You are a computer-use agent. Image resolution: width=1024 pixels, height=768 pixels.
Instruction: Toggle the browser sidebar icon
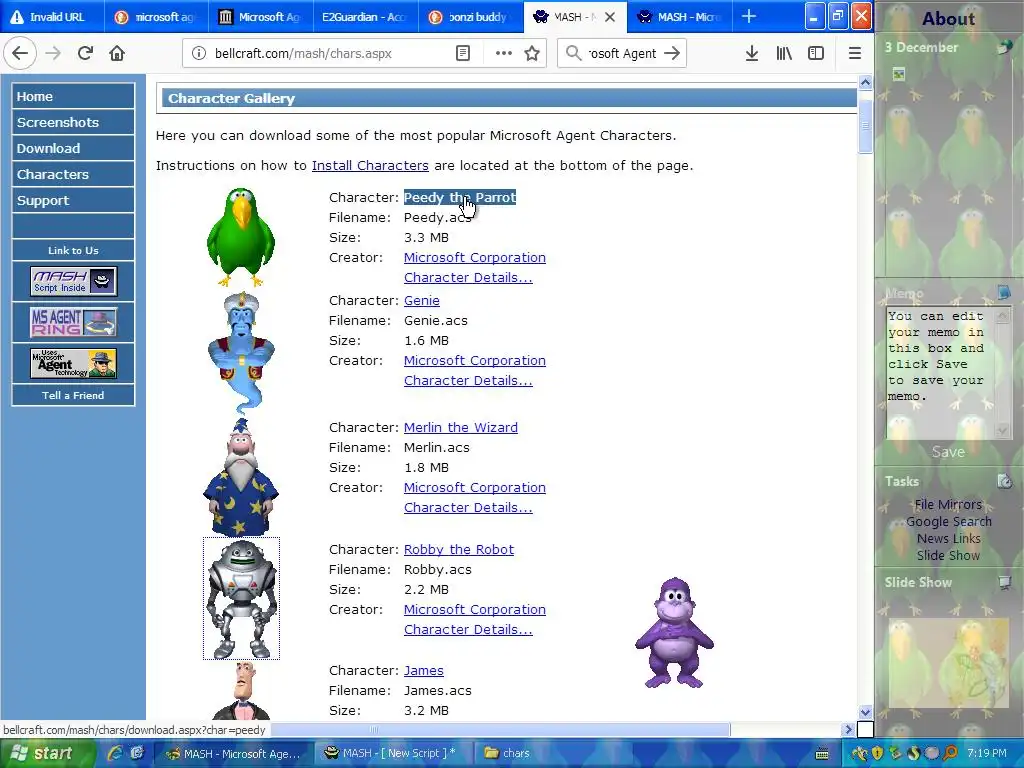pyautogui.click(x=816, y=53)
